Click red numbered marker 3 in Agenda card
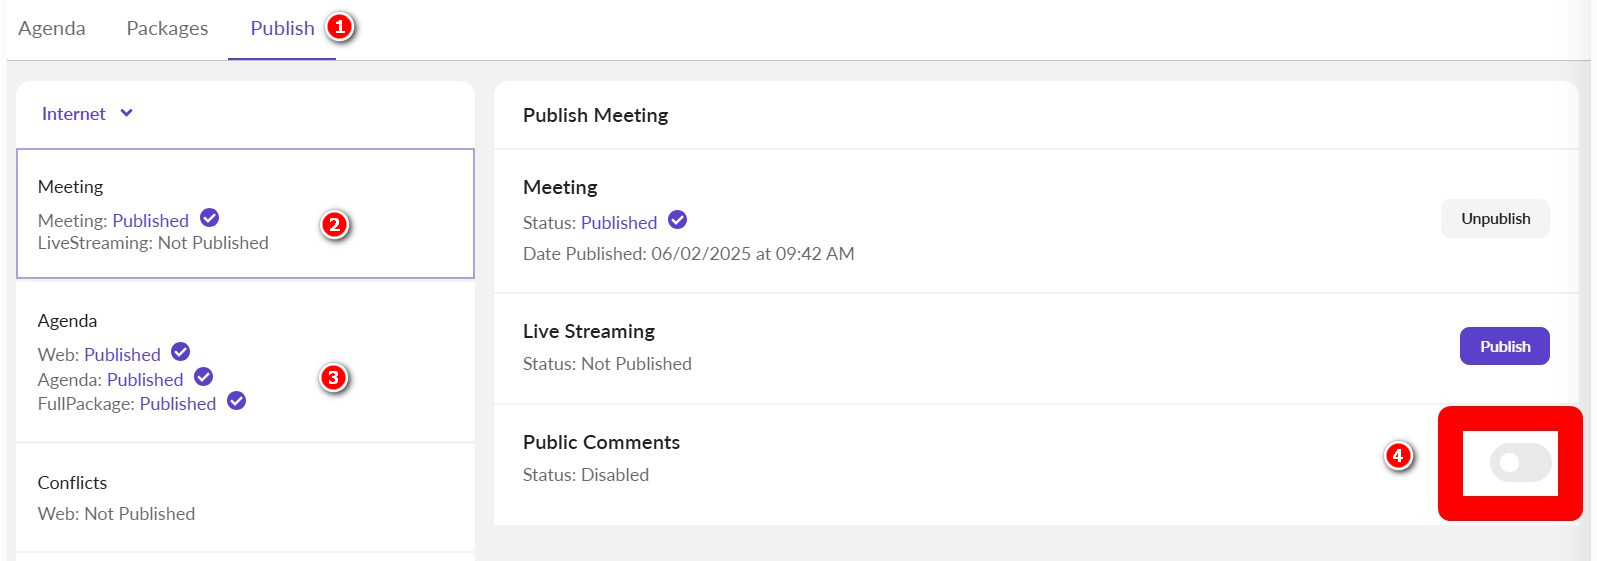 pyautogui.click(x=333, y=378)
